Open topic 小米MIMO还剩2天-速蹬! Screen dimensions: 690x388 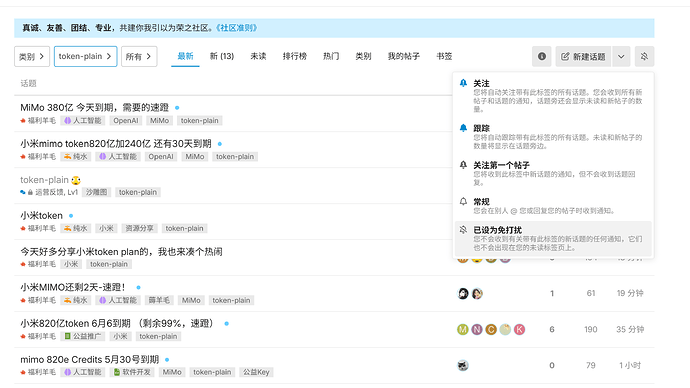(x=73, y=287)
